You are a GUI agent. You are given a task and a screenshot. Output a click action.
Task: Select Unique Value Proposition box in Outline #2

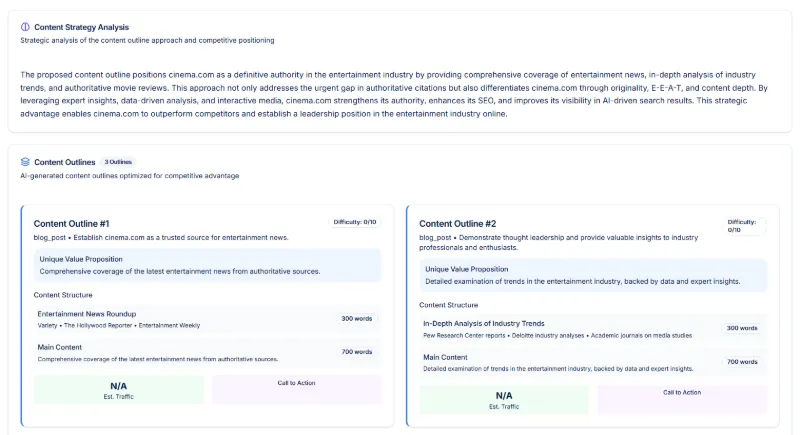click(x=593, y=275)
